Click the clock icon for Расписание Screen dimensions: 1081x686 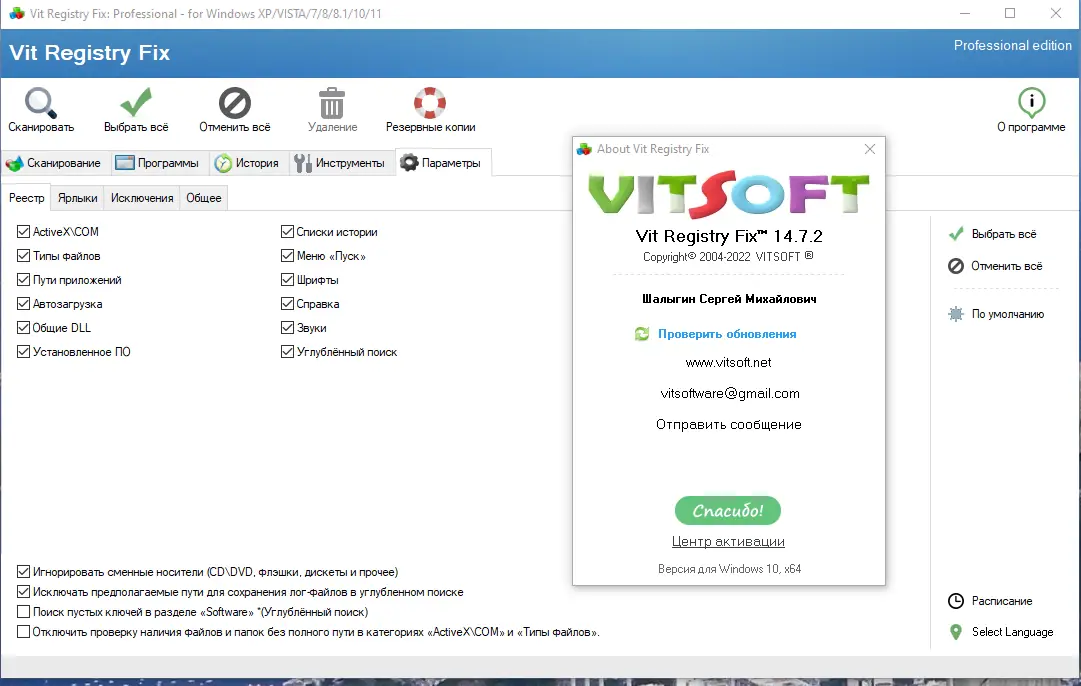[x=956, y=601]
